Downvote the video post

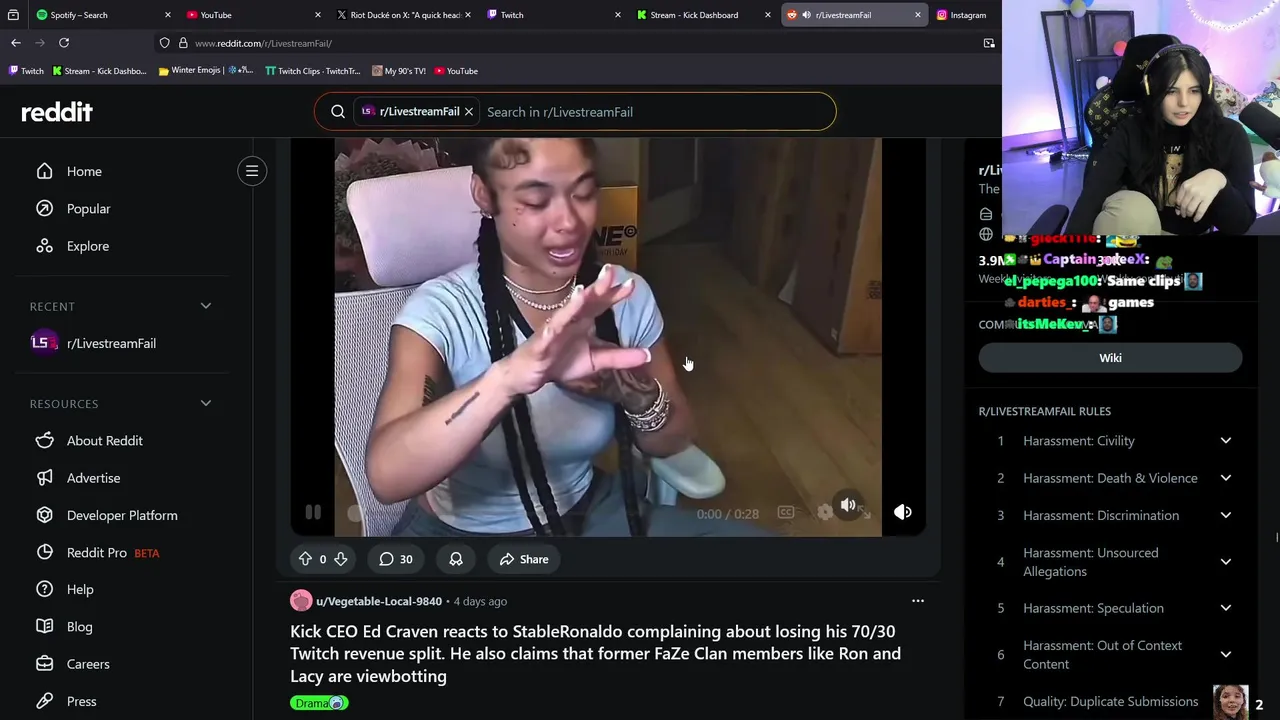pos(340,559)
